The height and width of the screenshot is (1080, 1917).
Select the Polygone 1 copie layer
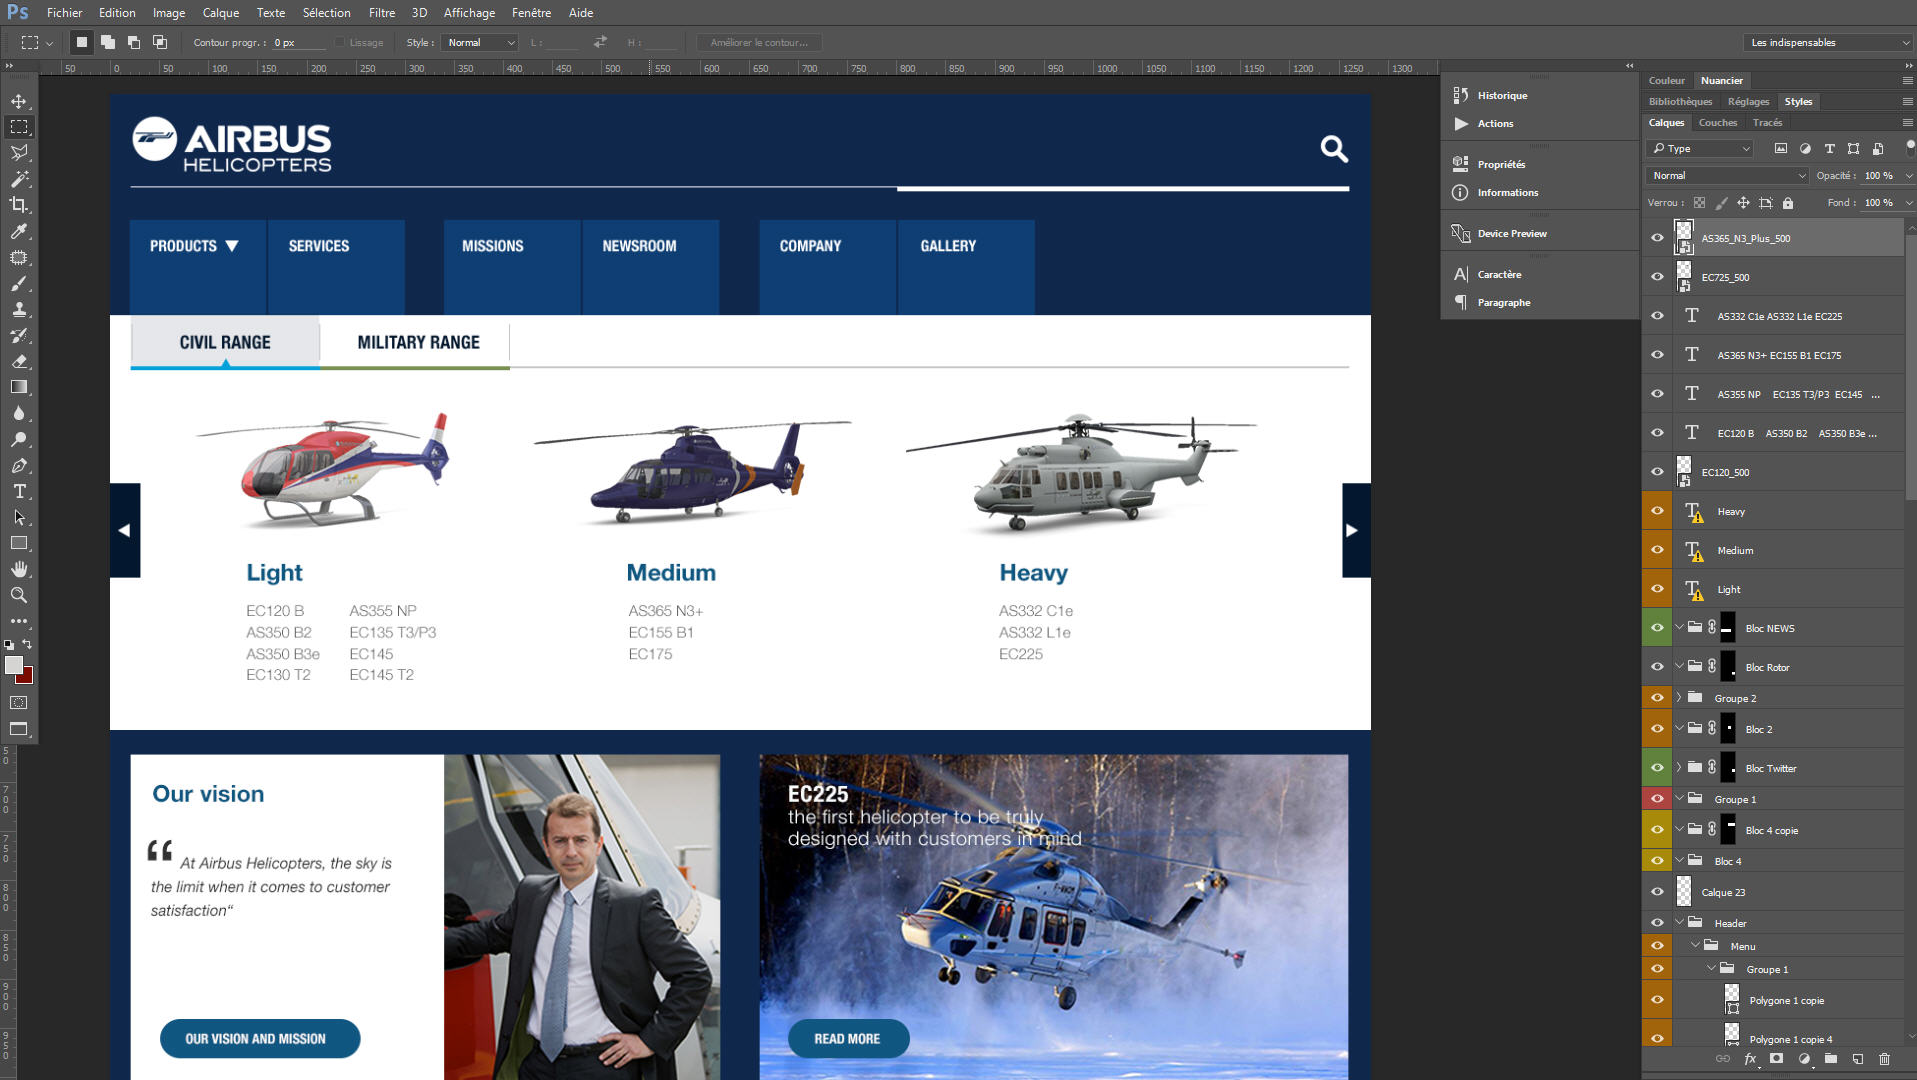1787,1000
